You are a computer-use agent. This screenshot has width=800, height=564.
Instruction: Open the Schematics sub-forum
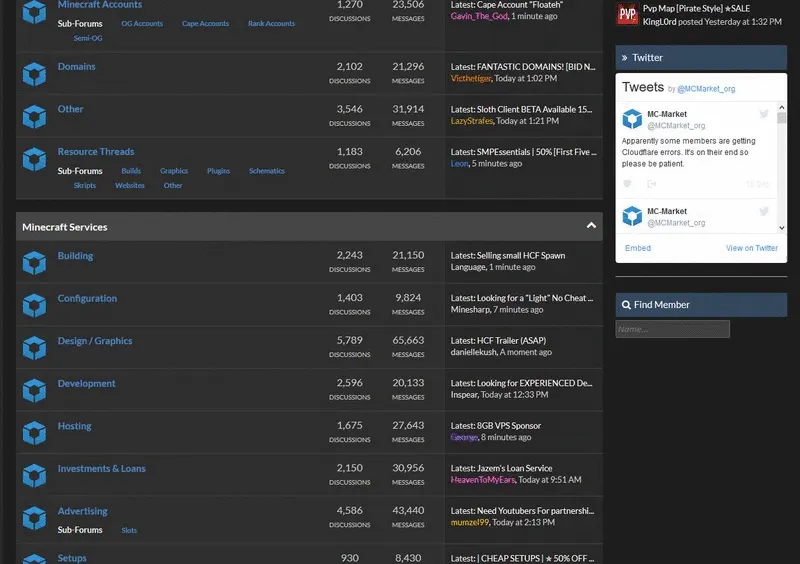pos(267,171)
